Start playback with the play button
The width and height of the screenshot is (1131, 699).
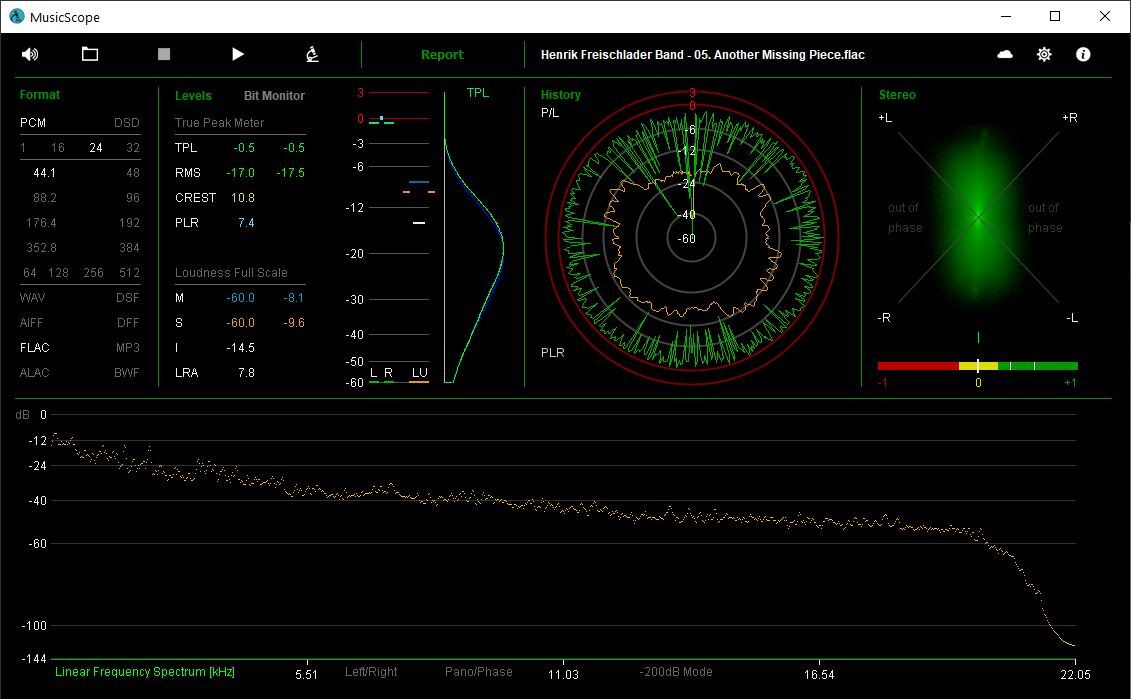pos(238,54)
